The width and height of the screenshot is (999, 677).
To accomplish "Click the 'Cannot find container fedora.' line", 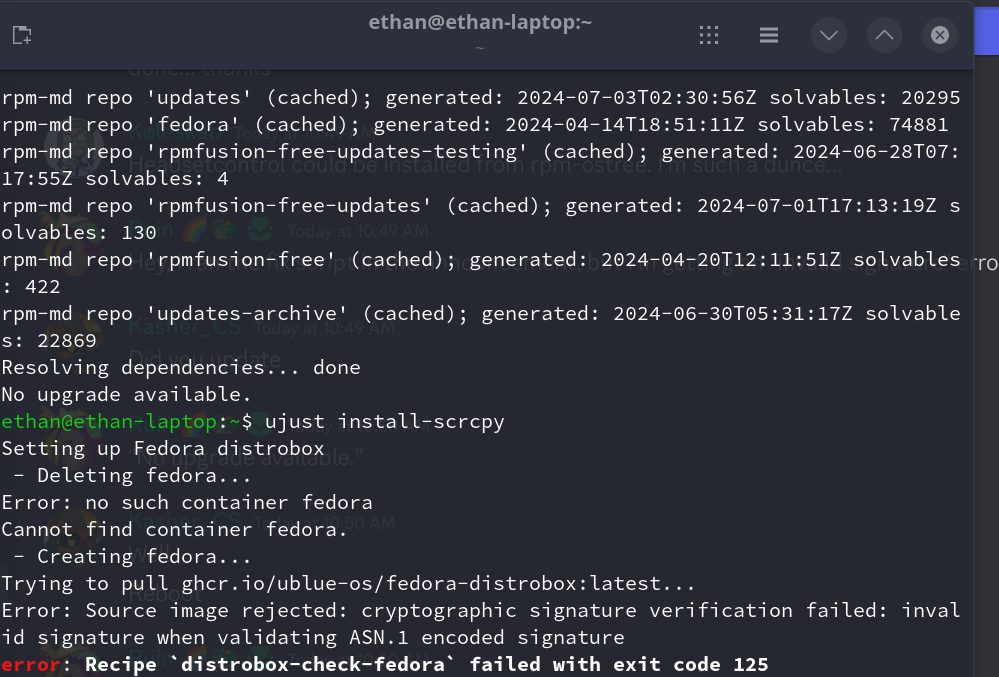I will coord(174,529).
